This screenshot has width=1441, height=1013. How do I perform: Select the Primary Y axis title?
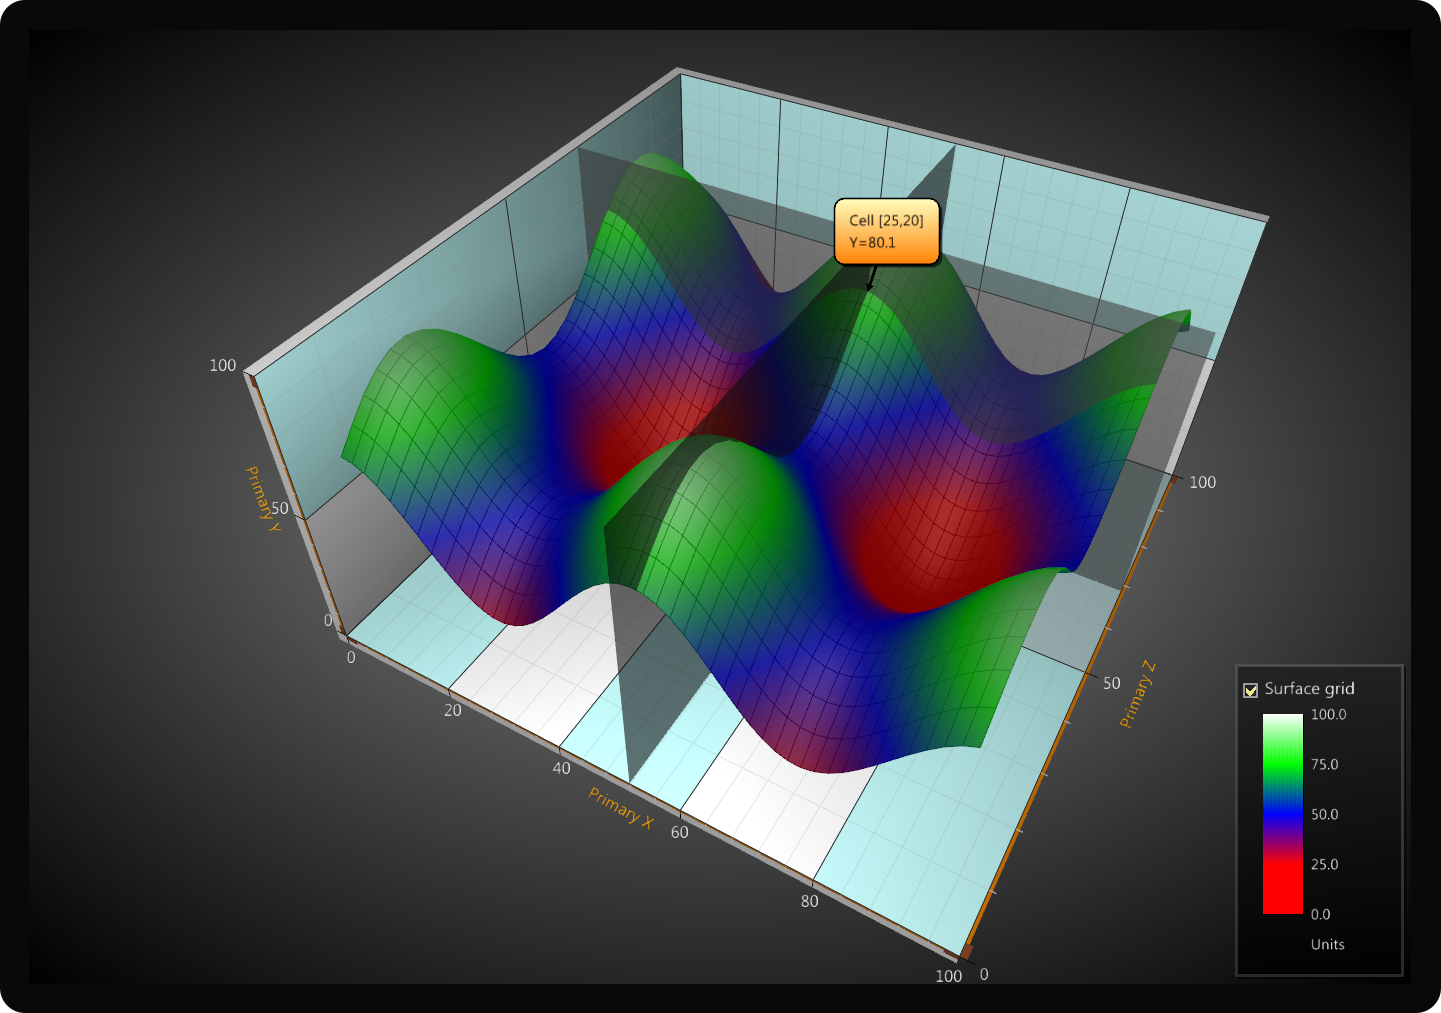click(x=262, y=498)
